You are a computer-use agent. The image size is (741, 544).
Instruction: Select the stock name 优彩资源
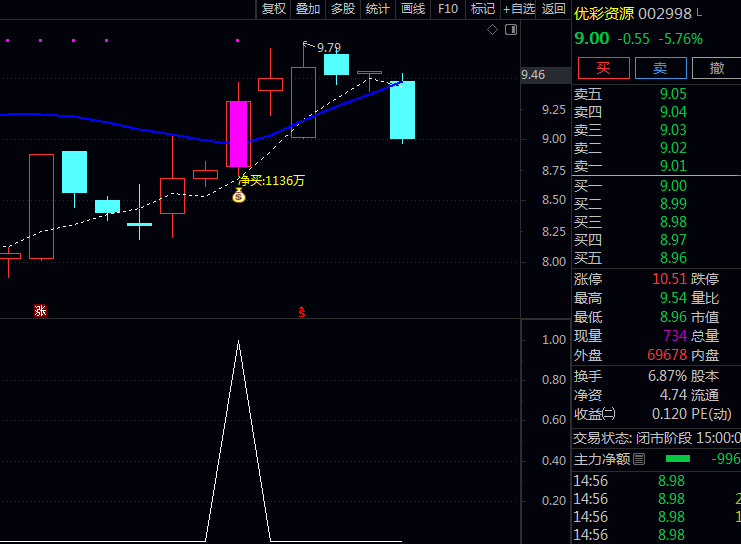(603, 14)
